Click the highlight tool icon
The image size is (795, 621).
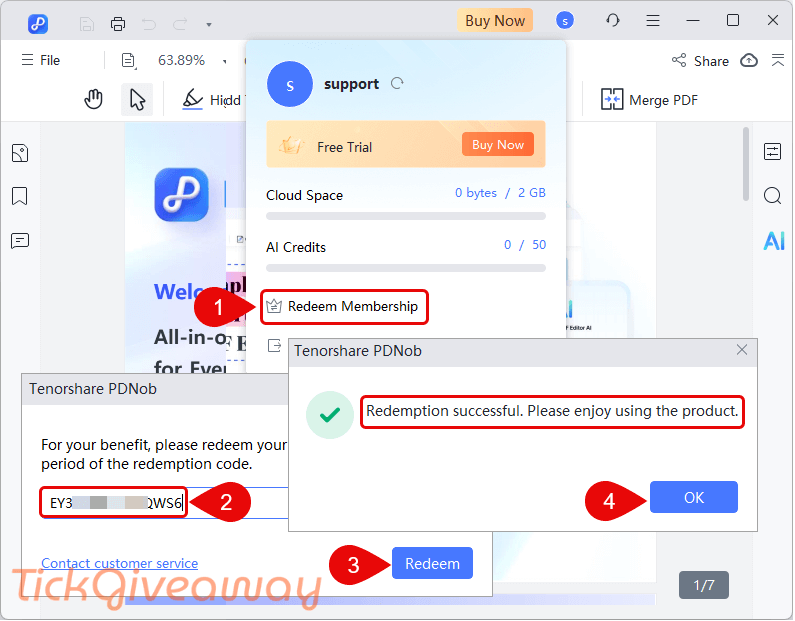point(193,99)
